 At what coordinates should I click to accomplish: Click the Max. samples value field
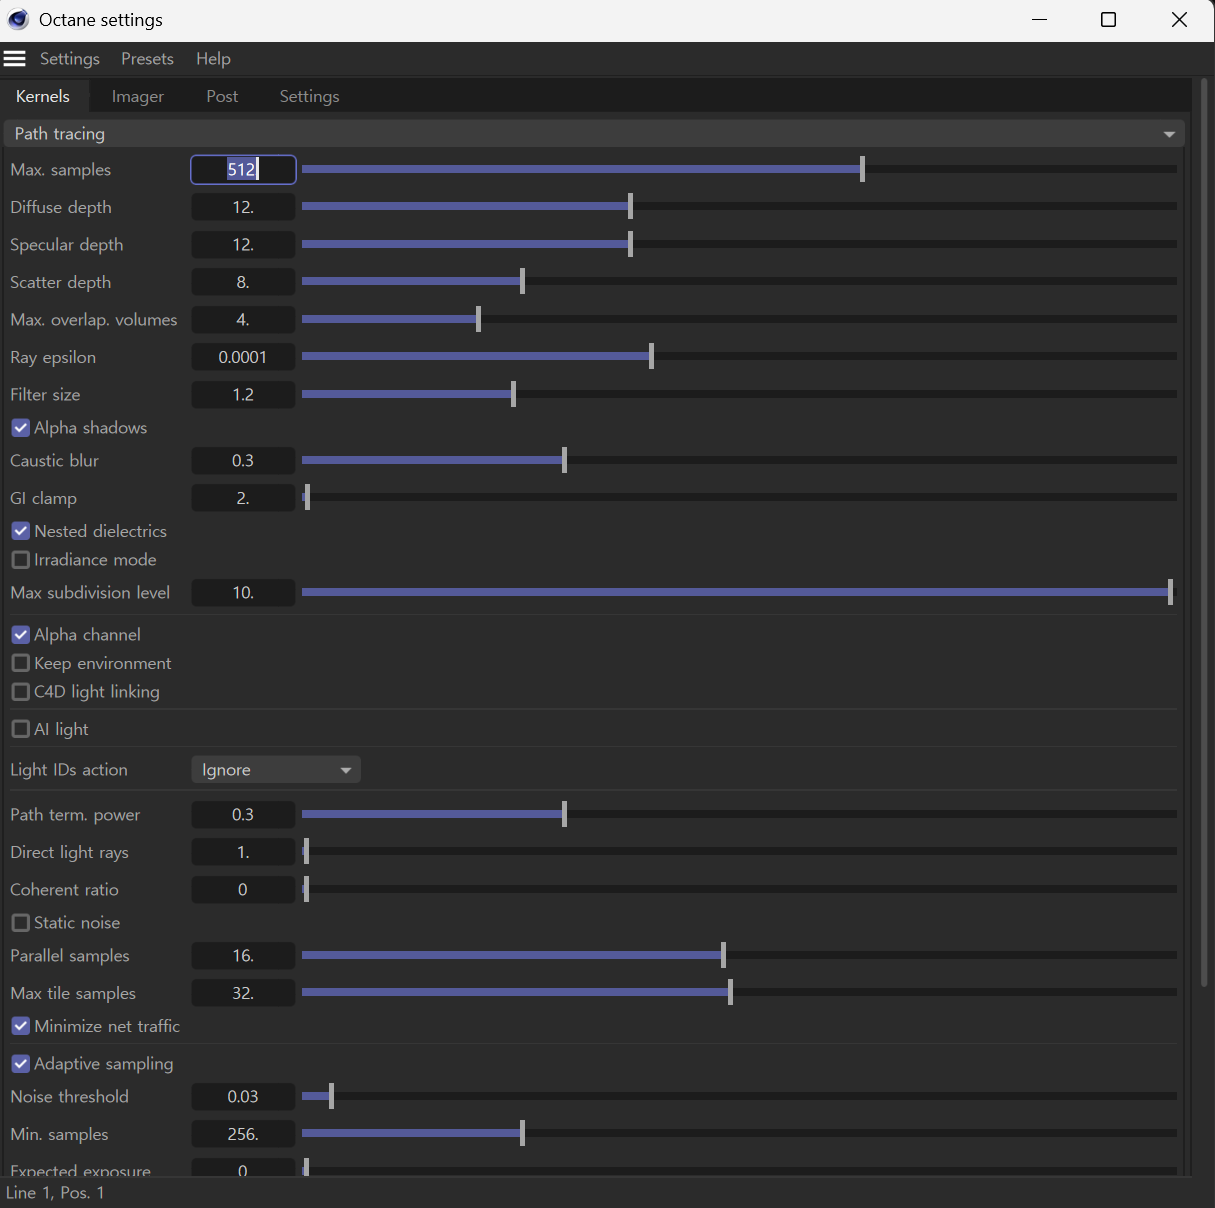pyautogui.click(x=243, y=170)
